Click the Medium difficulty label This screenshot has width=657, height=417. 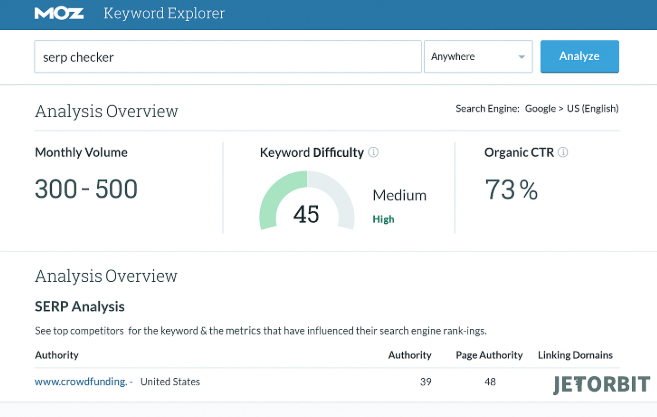tap(400, 195)
